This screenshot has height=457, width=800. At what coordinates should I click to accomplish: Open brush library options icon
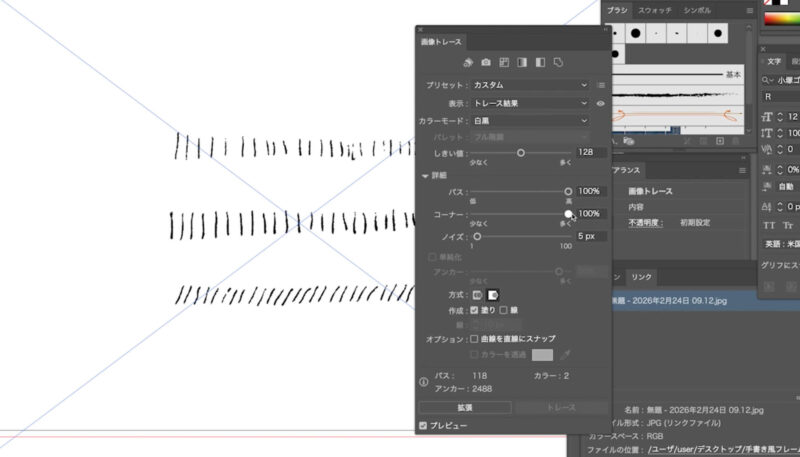(629, 141)
